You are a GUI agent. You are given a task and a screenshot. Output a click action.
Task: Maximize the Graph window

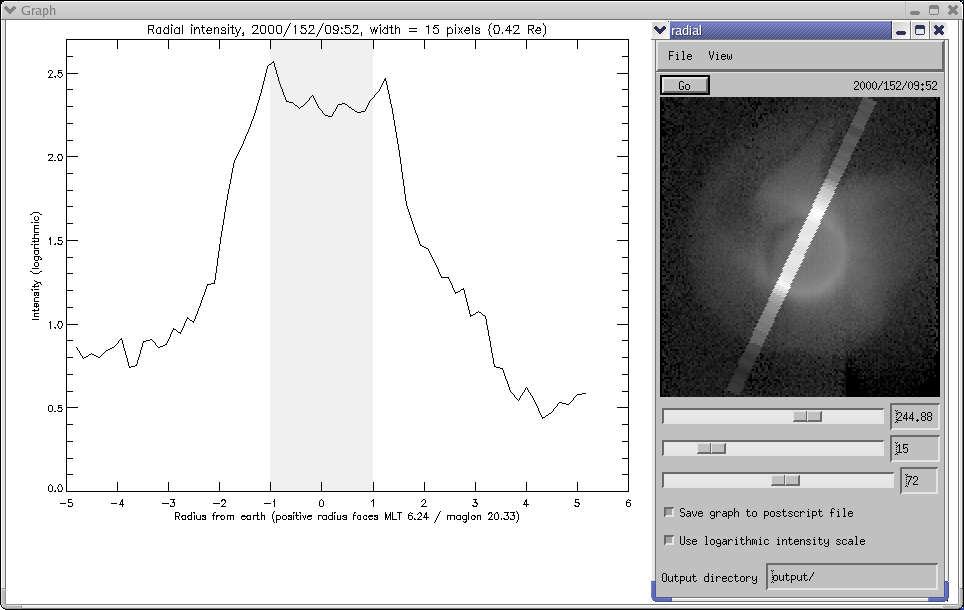click(934, 10)
